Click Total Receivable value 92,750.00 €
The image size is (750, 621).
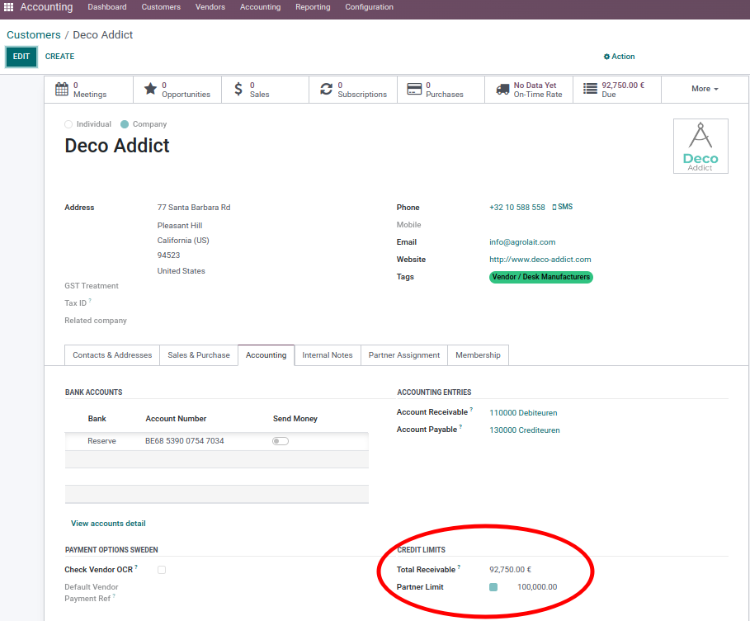[x=510, y=570]
